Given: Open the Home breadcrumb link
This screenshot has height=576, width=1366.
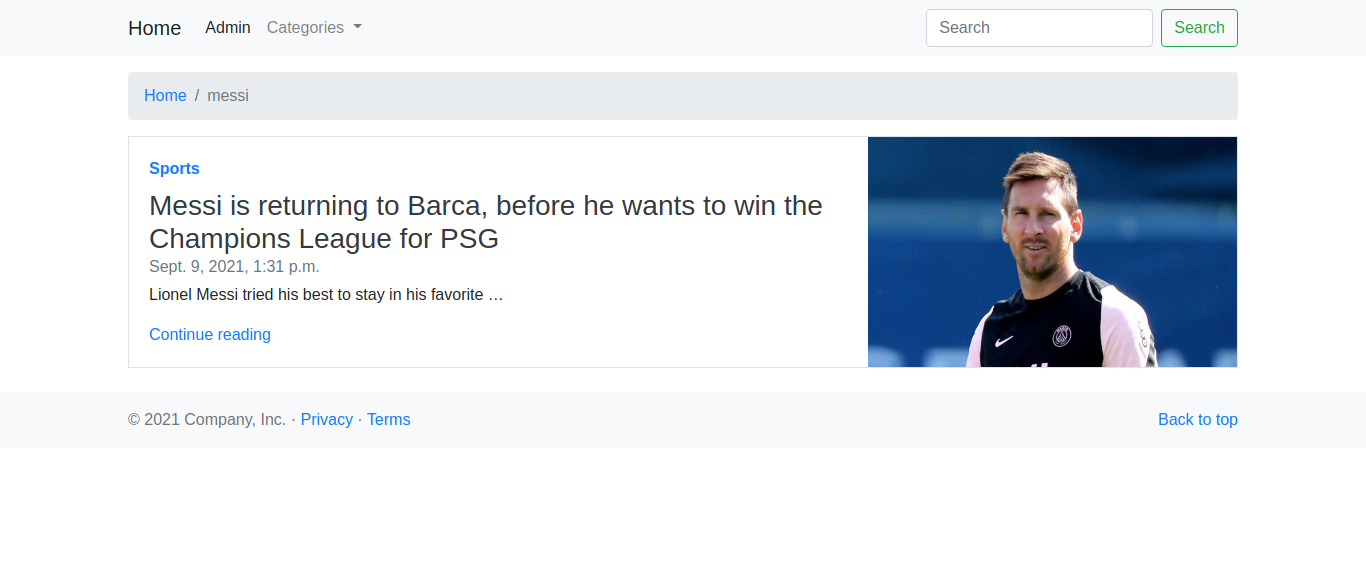Looking at the screenshot, I should pos(165,96).
